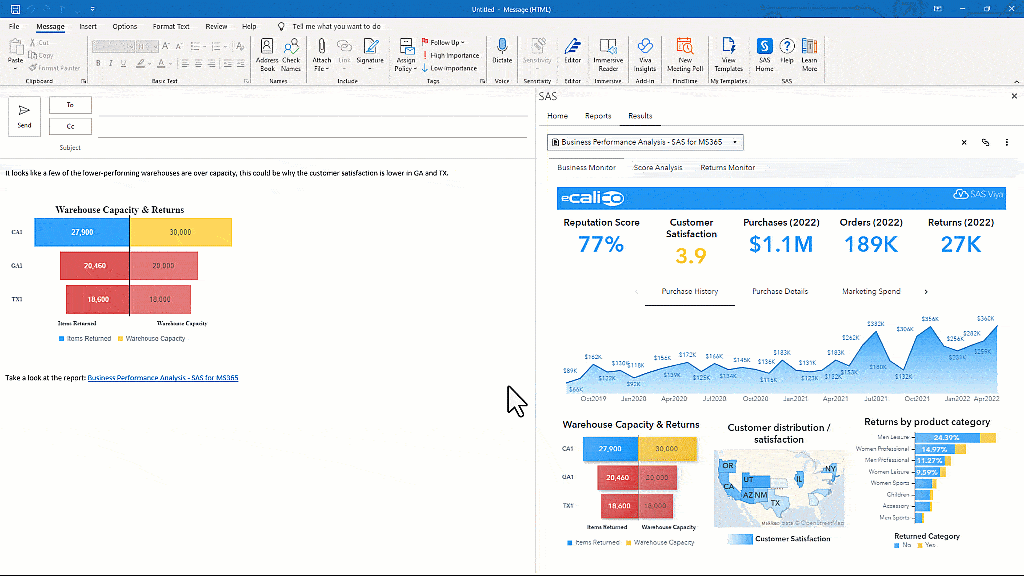1024x576 pixels.
Task: Click the Tell me what you want search box
Action: (x=336, y=27)
